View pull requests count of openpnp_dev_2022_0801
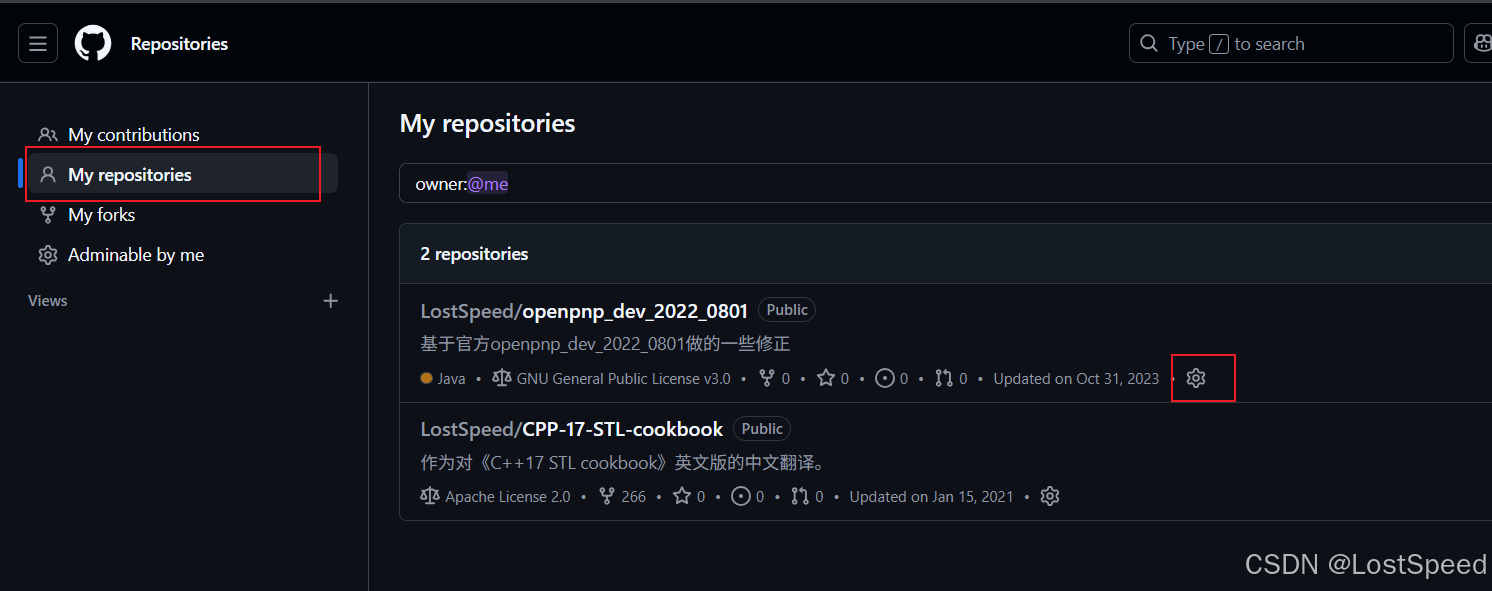 click(951, 379)
